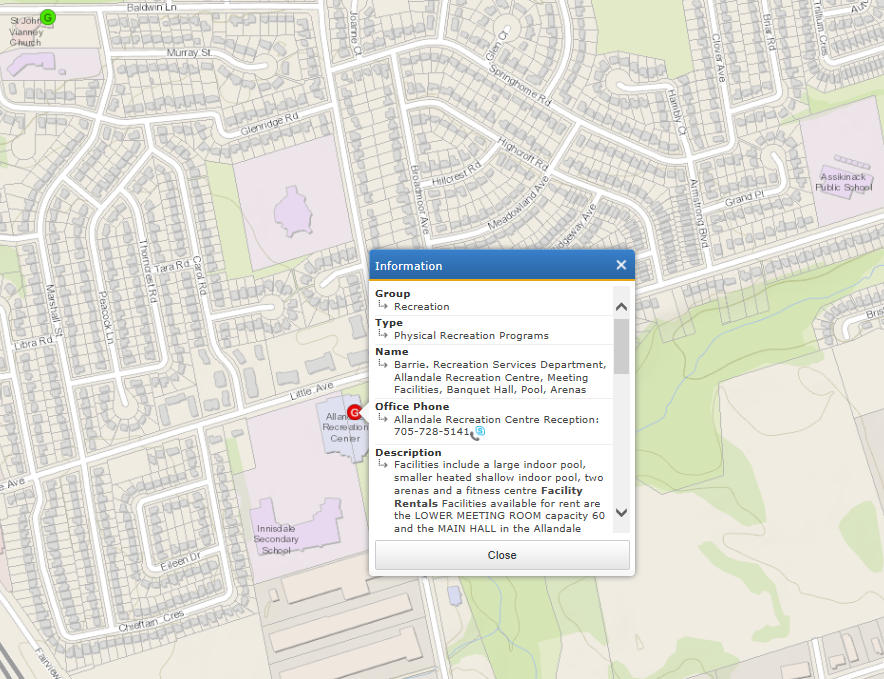Image resolution: width=884 pixels, height=679 pixels.
Task: Click the 'Information' popup title
Action: coord(409,266)
